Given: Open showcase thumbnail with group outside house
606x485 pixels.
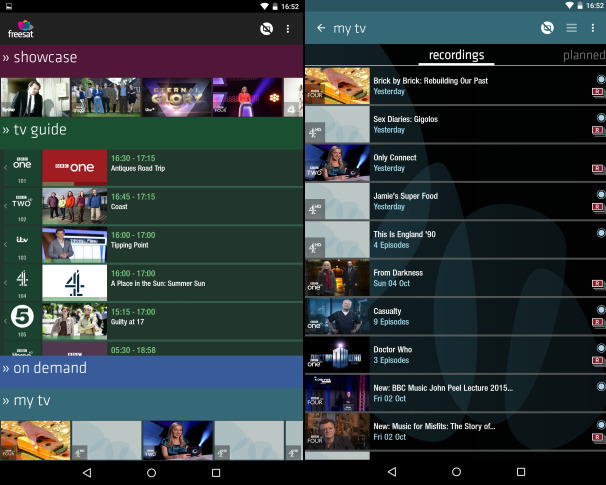Looking at the screenshot, I should coord(106,97).
